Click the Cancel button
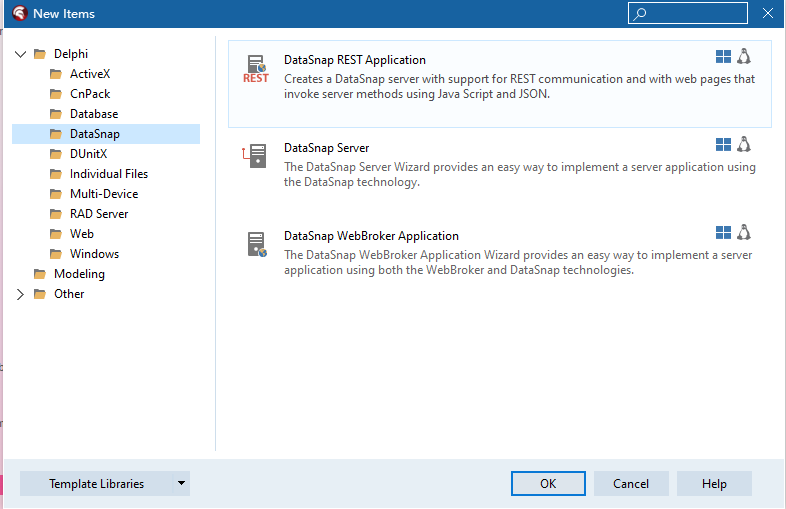This screenshot has width=786, height=509. [x=631, y=483]
